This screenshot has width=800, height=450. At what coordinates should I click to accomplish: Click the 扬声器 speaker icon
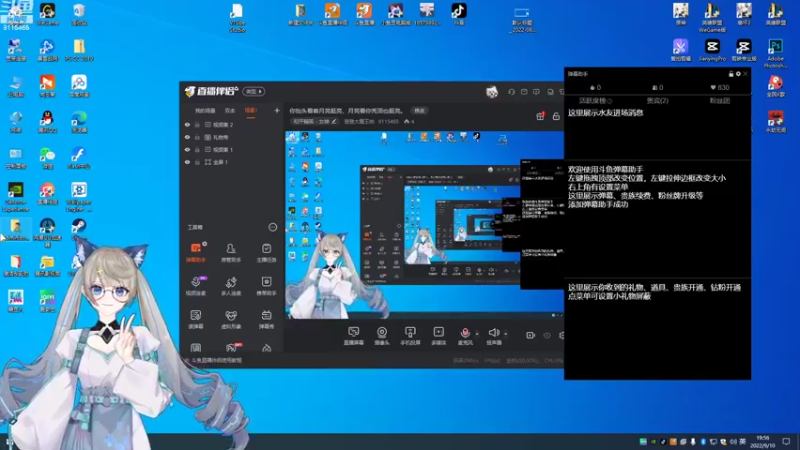coord(493,333)
